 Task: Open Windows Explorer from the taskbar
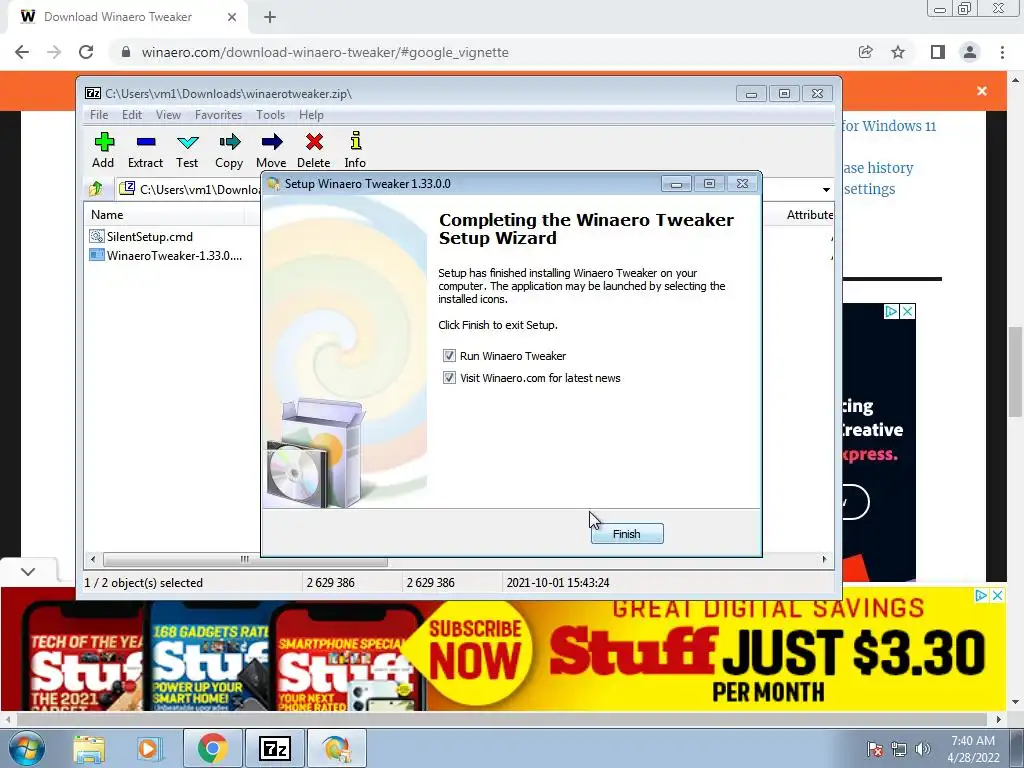click(89, 748)
